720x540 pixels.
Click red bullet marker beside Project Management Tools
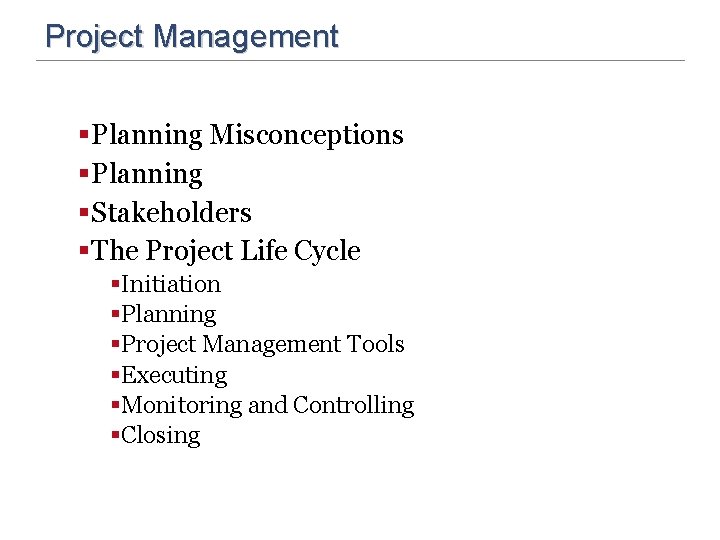pyautogui.click(x=115, y=344)
